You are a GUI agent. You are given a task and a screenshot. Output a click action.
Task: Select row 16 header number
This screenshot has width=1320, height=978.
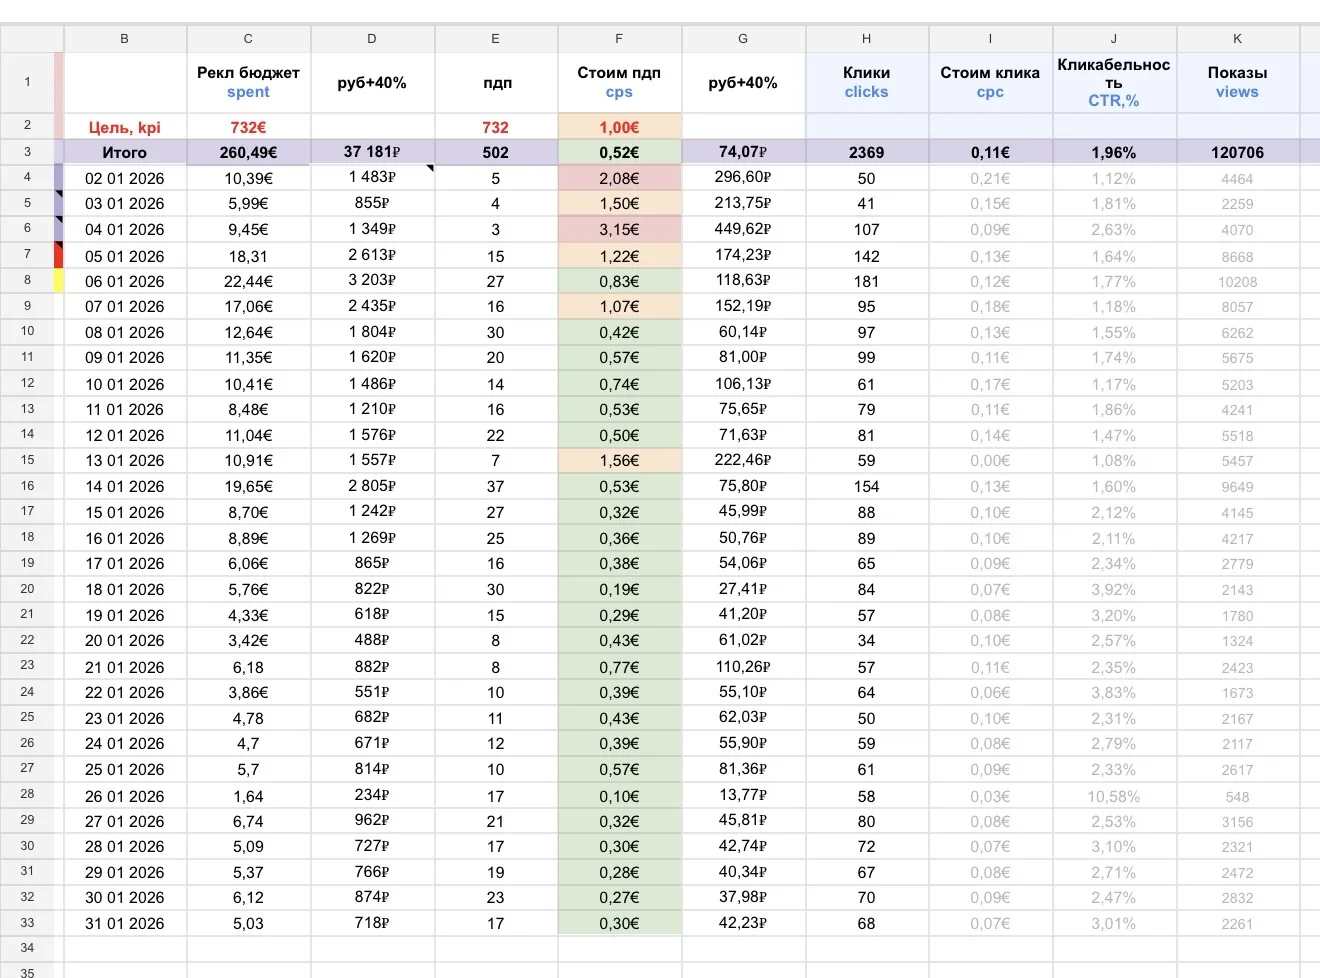pyautogui.click(x=27, y=486)
